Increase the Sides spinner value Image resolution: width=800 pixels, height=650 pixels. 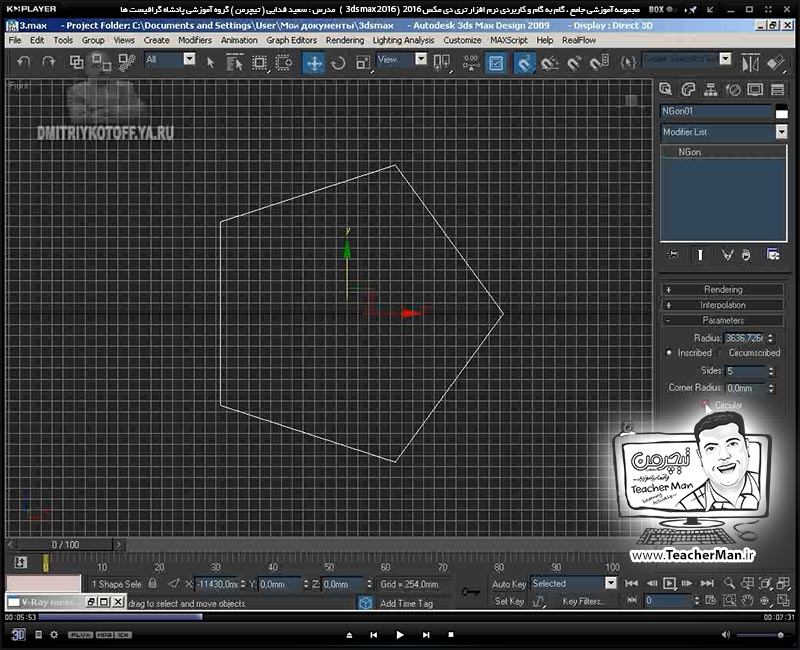pos(771,368)
